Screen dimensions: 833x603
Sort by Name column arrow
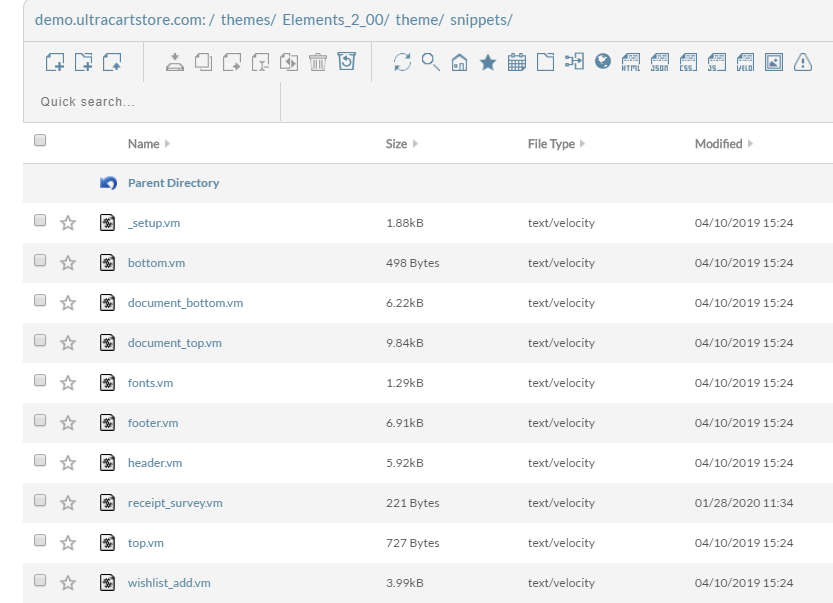[167, 143]
